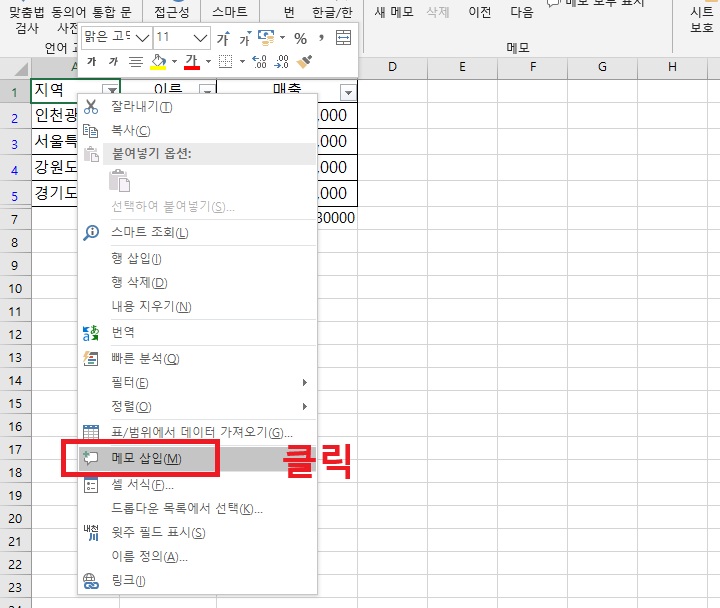Click center alignment icon in mini toolbar
Screen dimensions: 720x608
click(135, 62)
